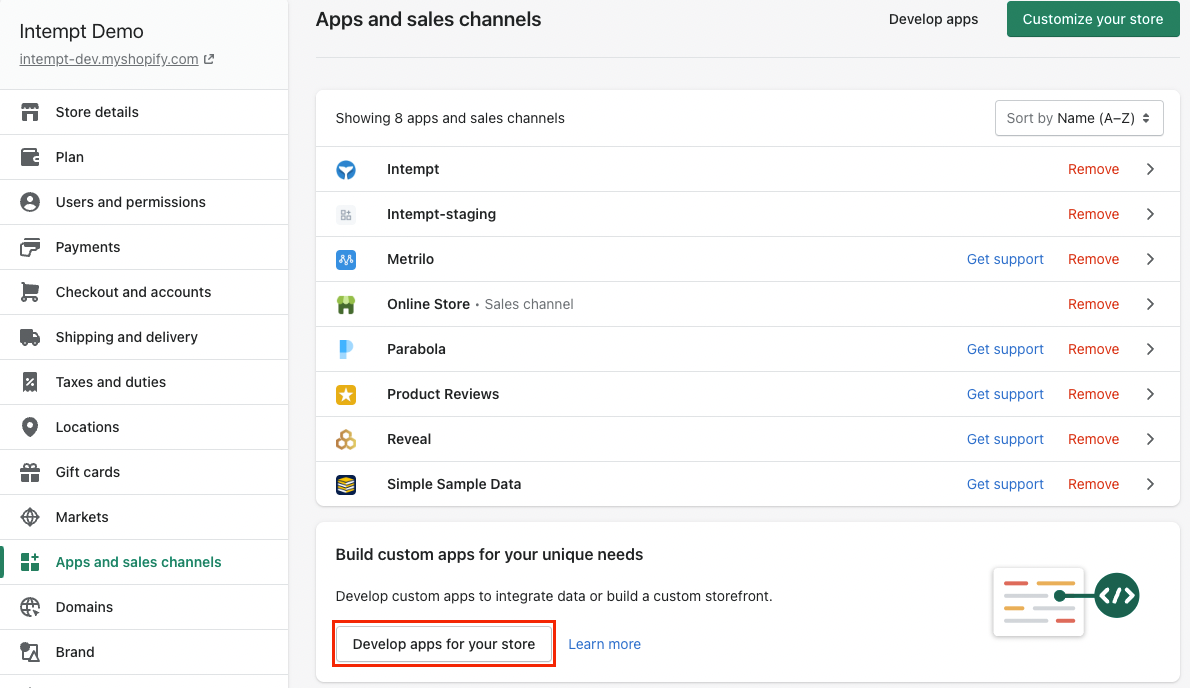Viewport: 1190px width, 688px height.
Task: Go to Users and permissions settings
Action: click(x=144, y=202)
